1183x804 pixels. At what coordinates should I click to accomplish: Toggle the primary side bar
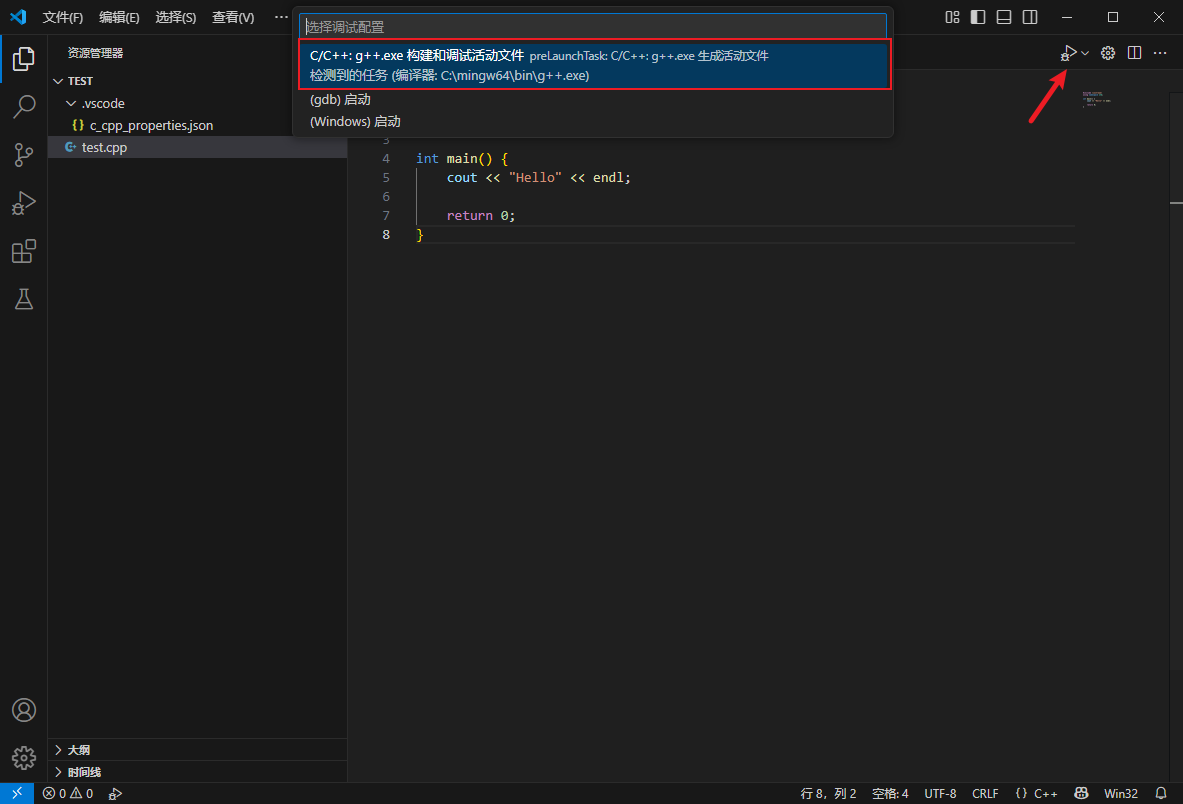click(978, 17)
